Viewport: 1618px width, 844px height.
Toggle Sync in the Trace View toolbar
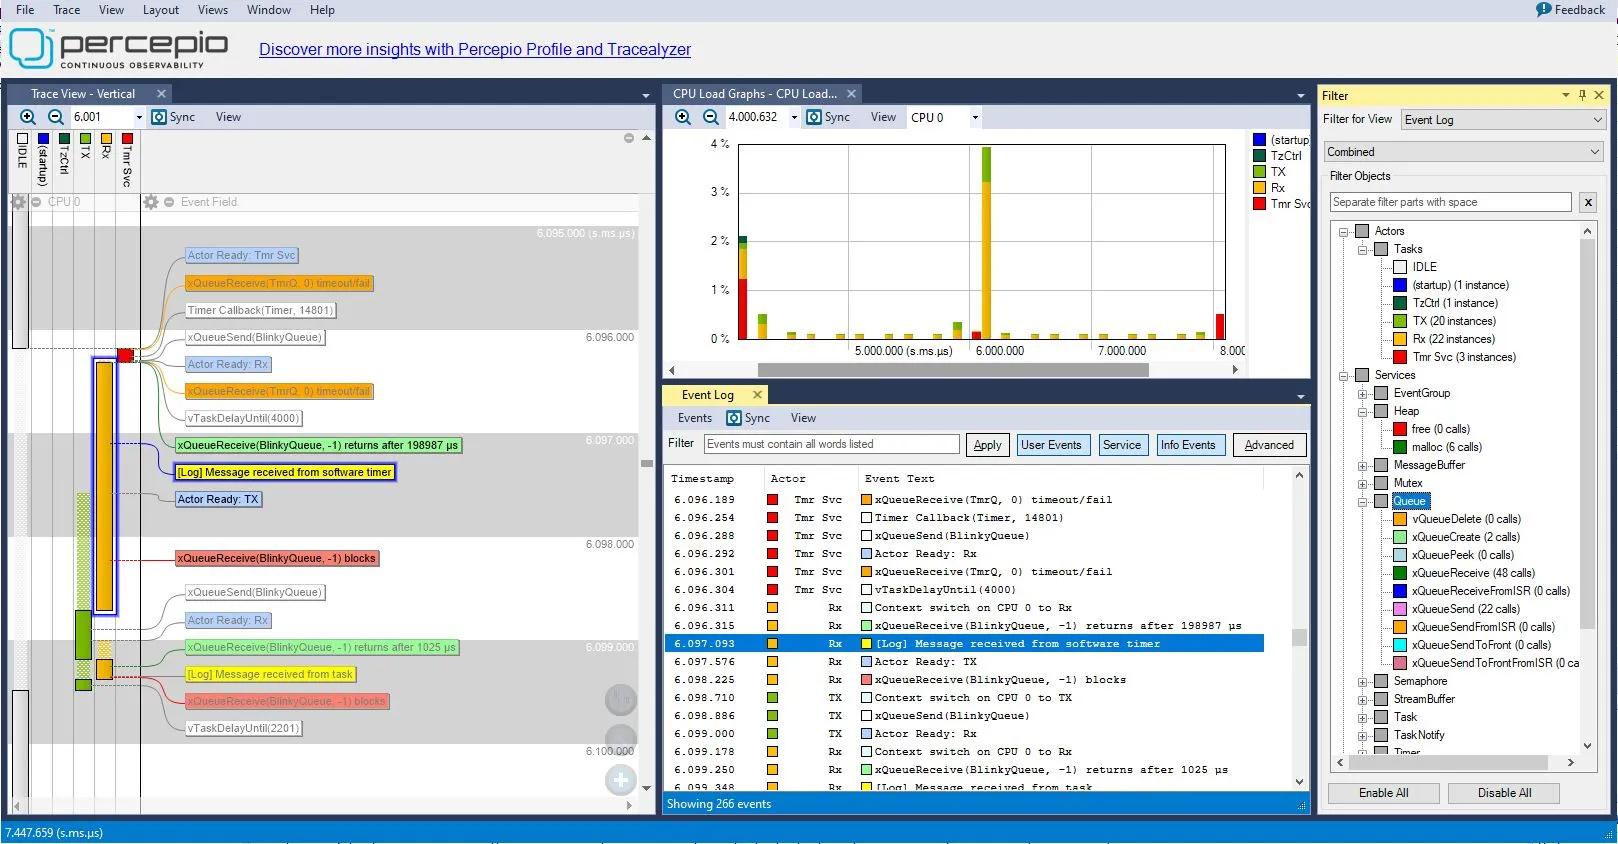click(173, 117)
